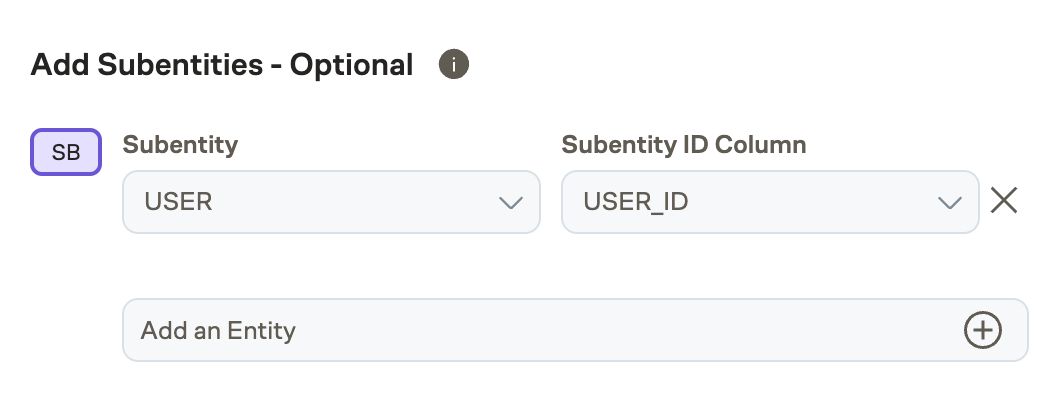1056x400 pixels.
Task: Click the purple SB badge
Action: click(66, 153)
